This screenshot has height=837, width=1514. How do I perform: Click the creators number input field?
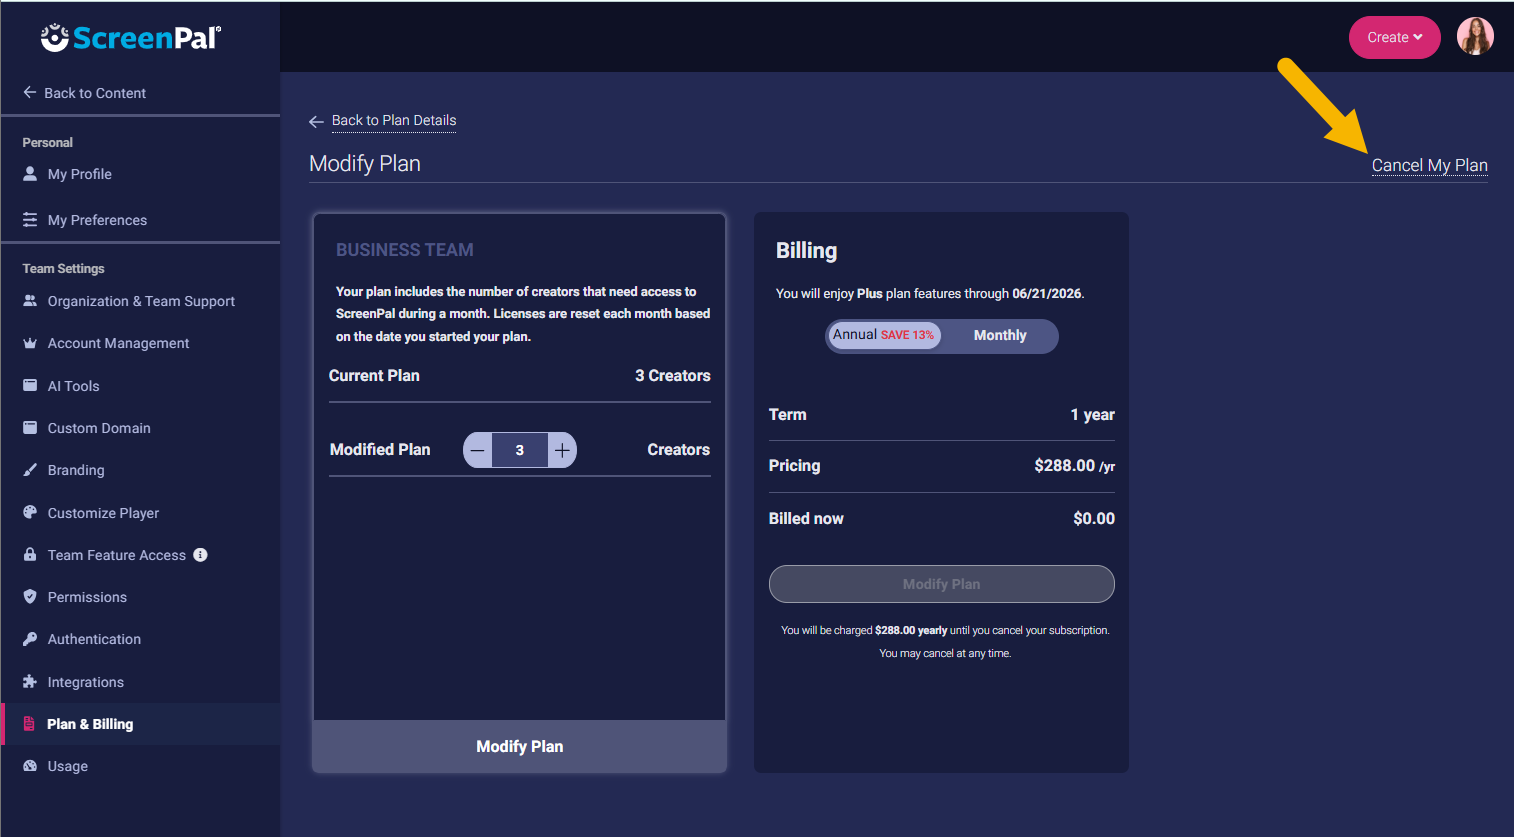click(x=520, y=450)
